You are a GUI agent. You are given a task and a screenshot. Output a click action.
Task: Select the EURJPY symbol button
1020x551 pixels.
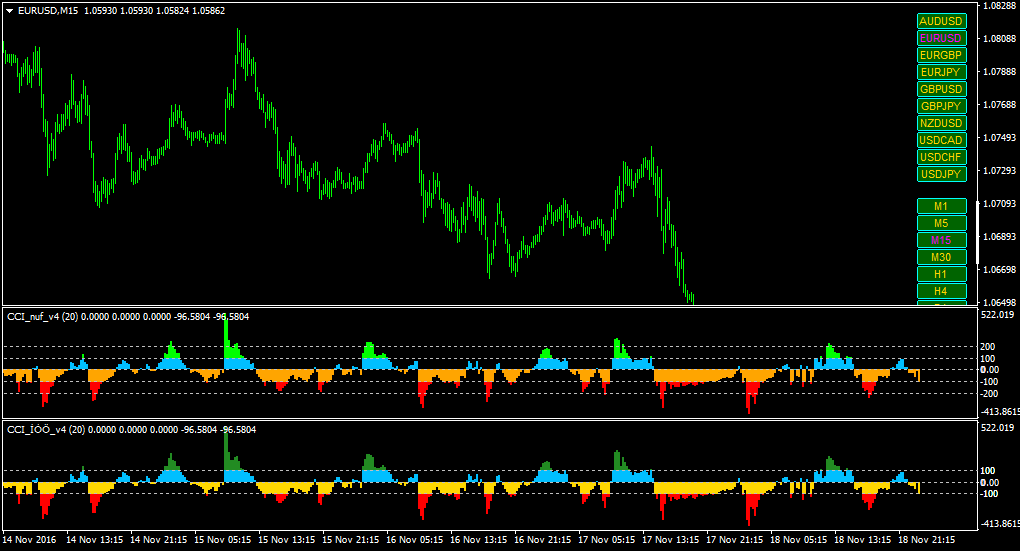pos(941,72)
